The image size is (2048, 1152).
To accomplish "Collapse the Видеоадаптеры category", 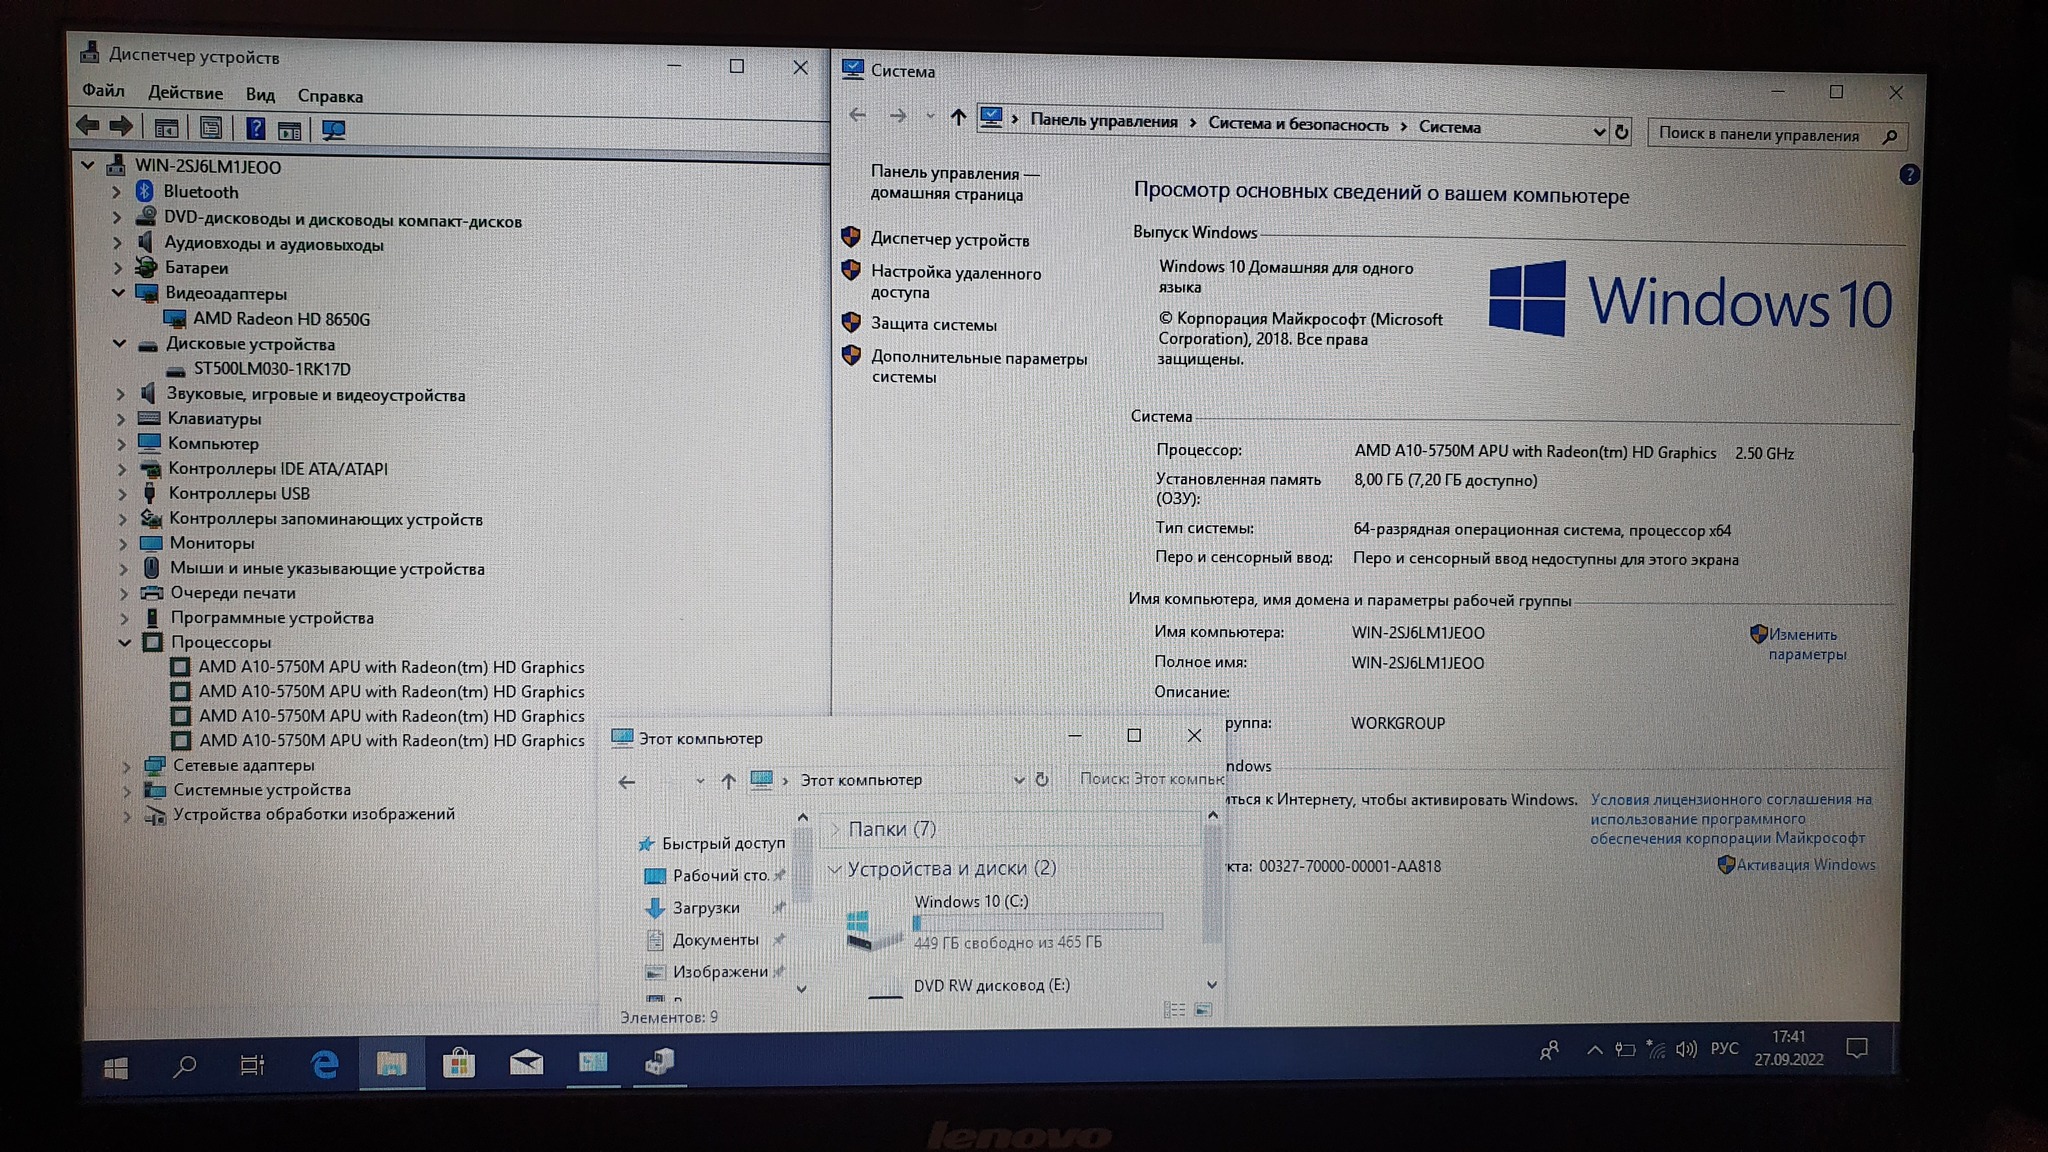I will (118, 293).
